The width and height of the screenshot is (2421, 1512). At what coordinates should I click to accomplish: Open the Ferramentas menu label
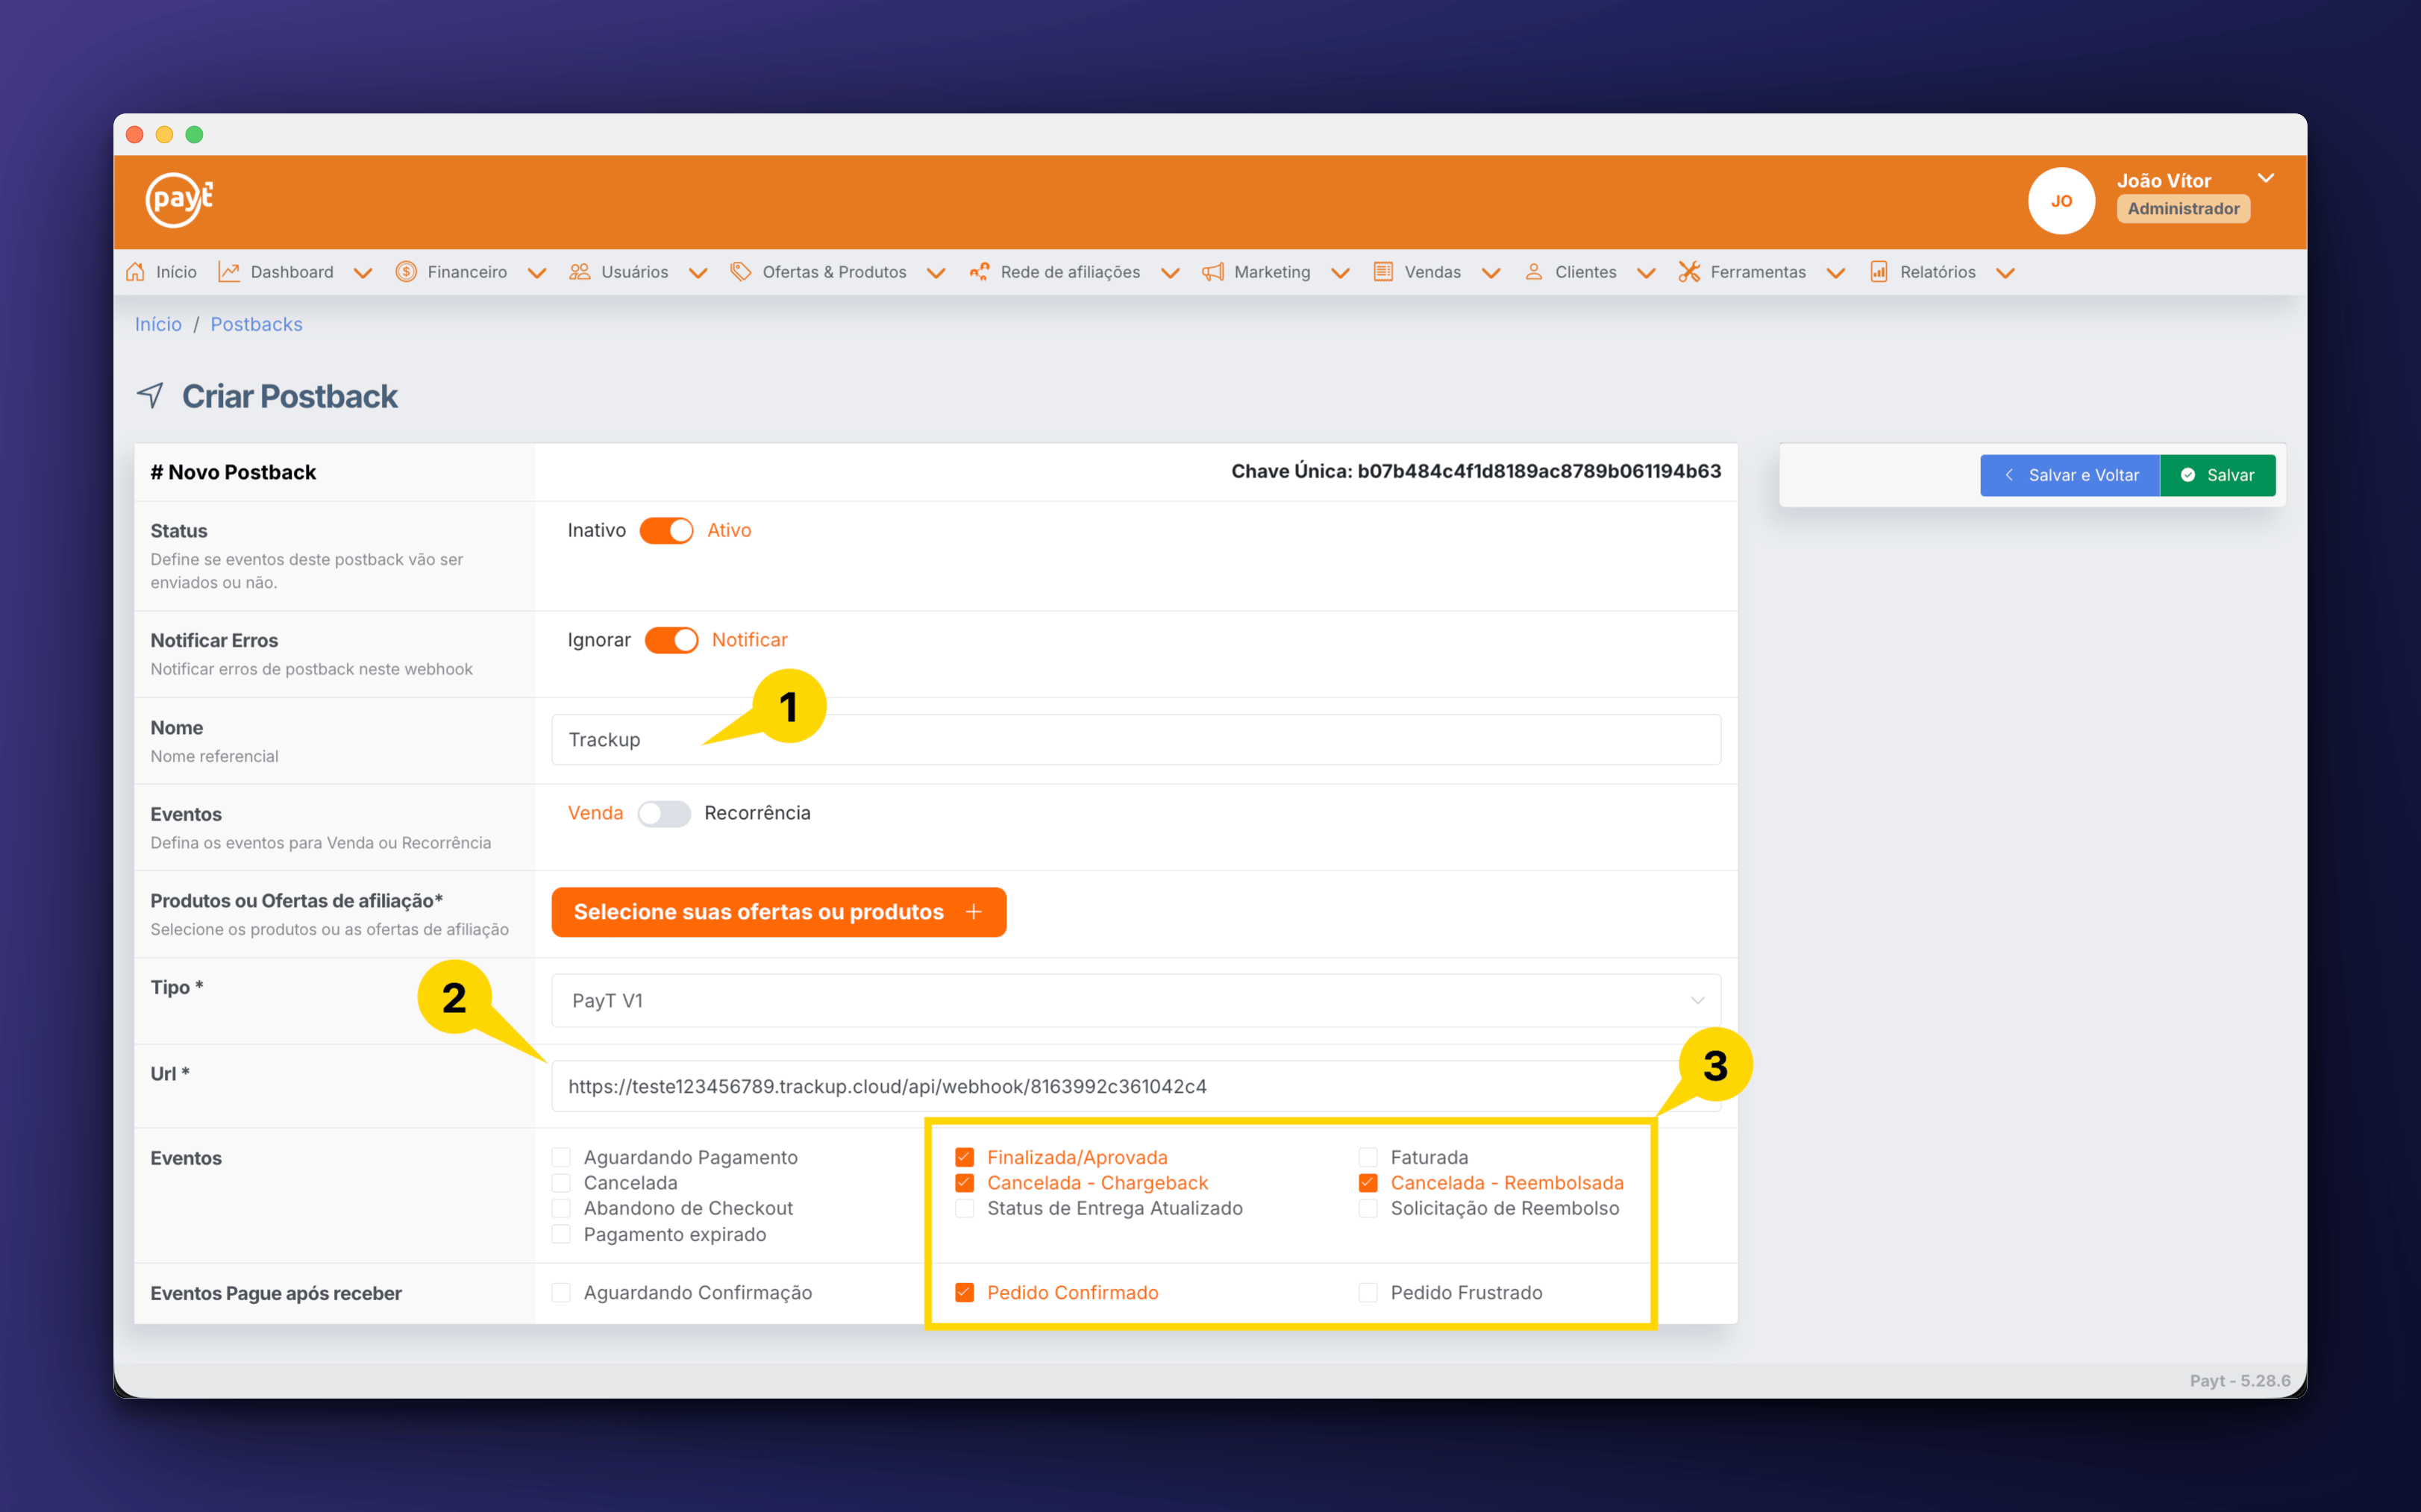click(1758, 272)
